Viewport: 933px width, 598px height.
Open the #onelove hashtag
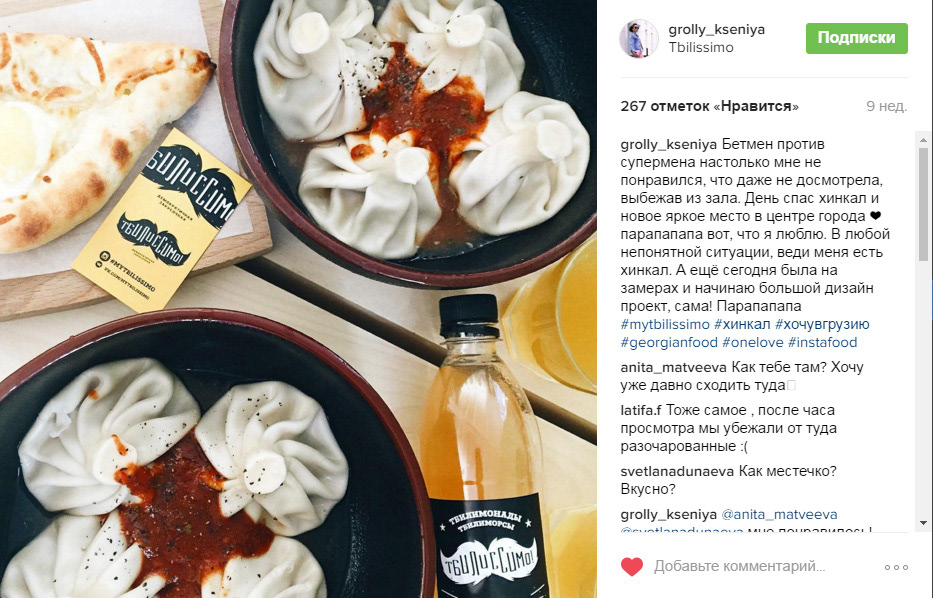coord(753,343)
